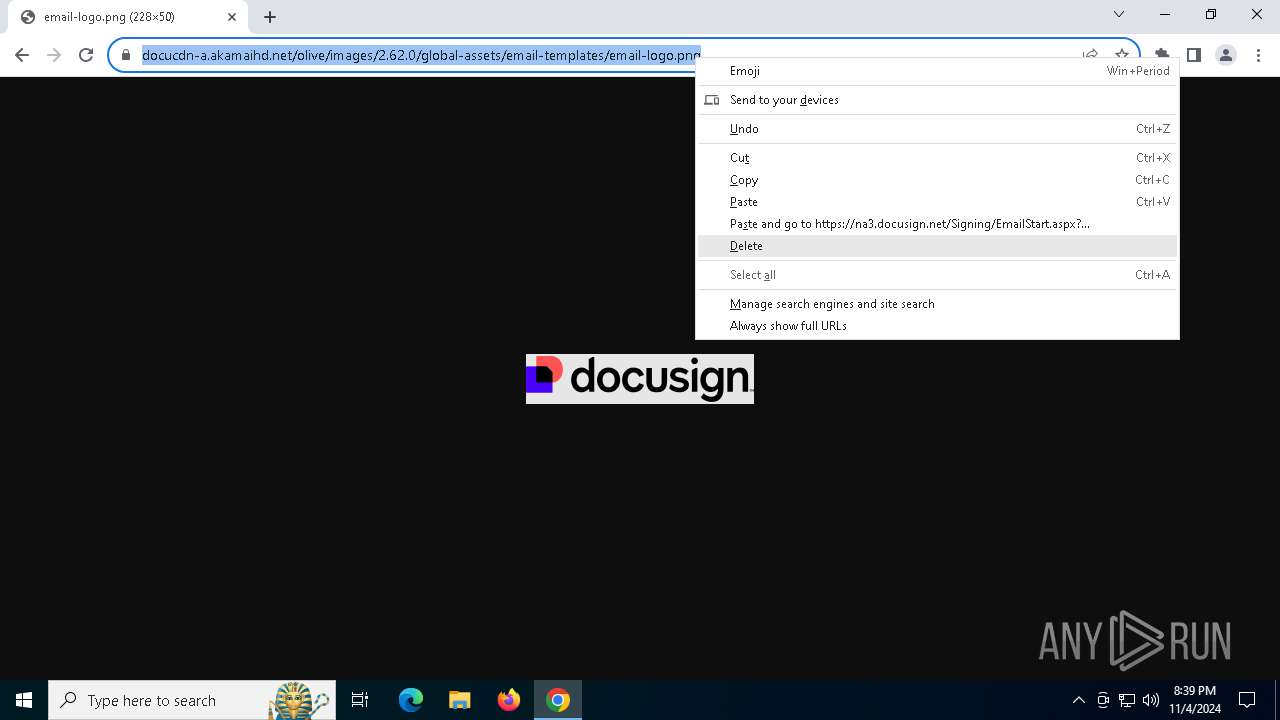The width and height of the screenshot is (1280, 720).
Task: Select Paste and go to docusign URL
Action: (937, 224)
